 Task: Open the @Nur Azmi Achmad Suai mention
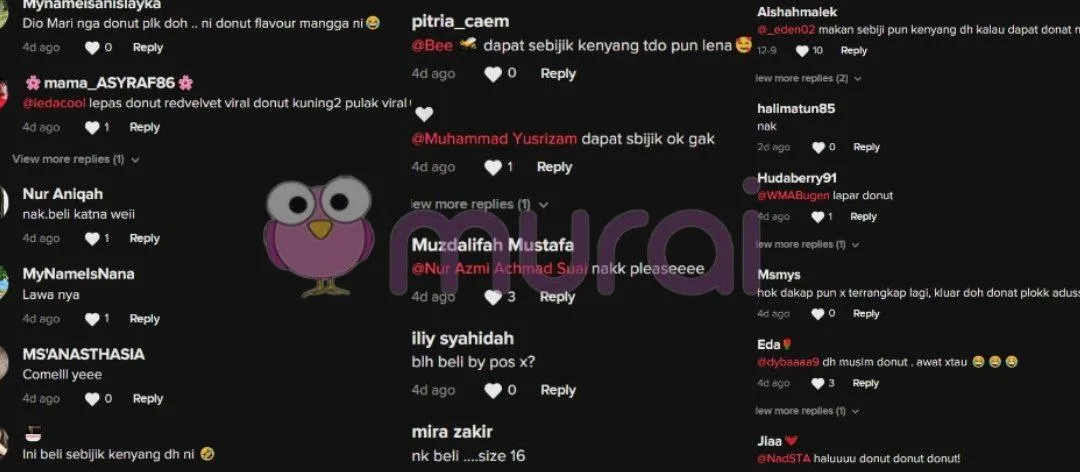(499, 269)
